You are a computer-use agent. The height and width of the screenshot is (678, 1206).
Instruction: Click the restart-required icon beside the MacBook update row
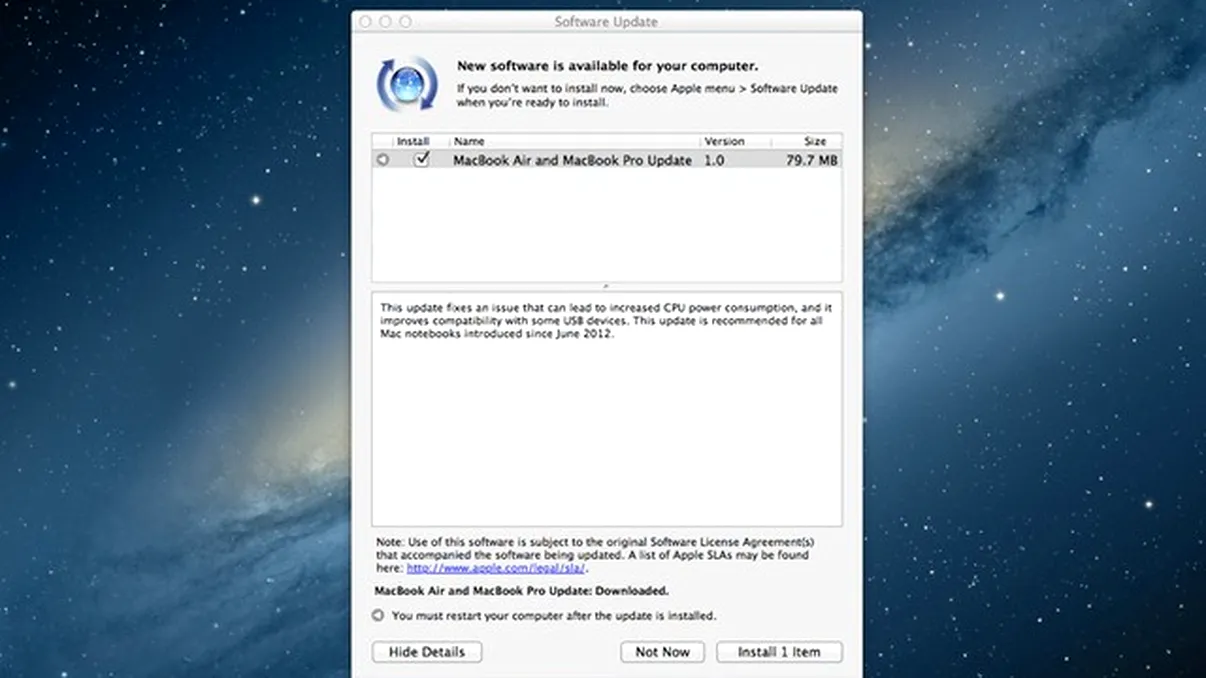click(383, 160)
